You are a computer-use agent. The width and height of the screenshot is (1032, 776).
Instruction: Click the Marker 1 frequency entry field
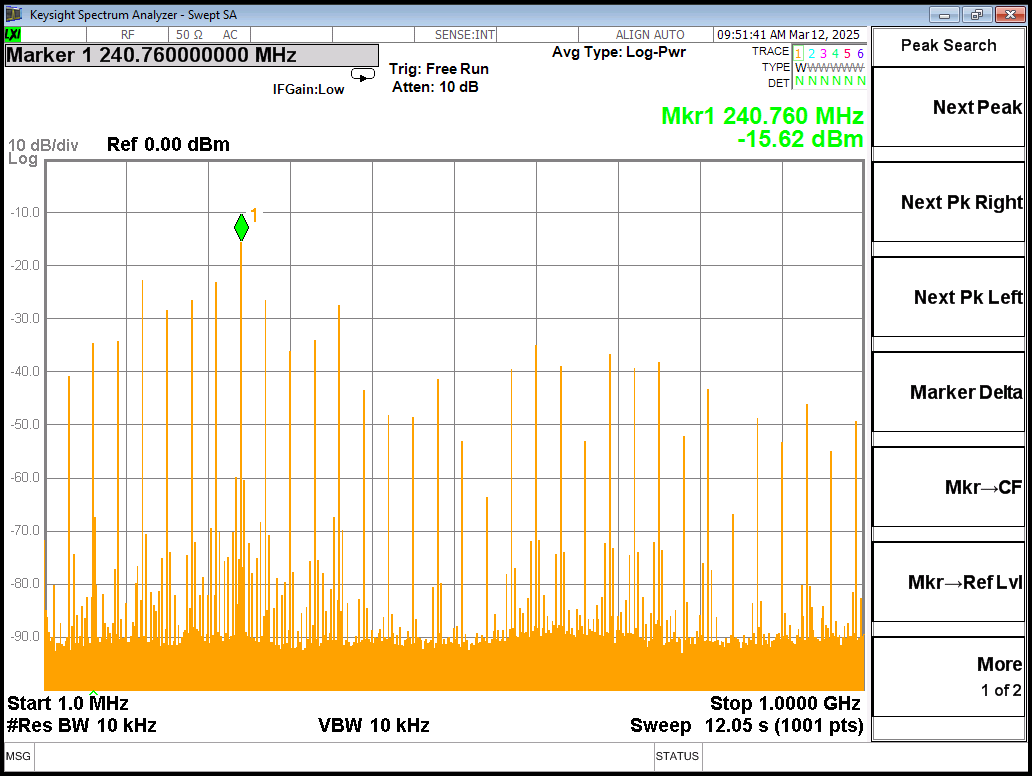tap(192, 55)
